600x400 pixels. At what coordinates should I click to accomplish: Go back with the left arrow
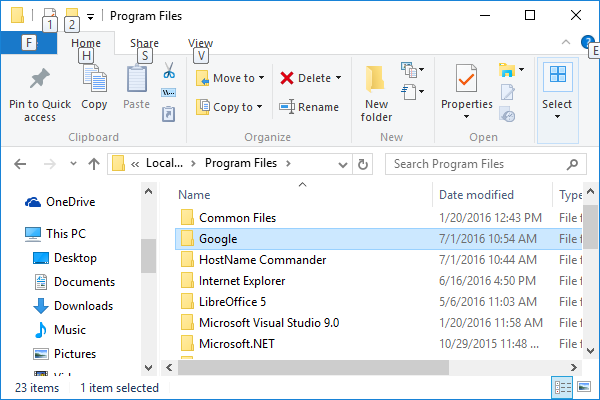pyautogui.click(x=20, y=164)
